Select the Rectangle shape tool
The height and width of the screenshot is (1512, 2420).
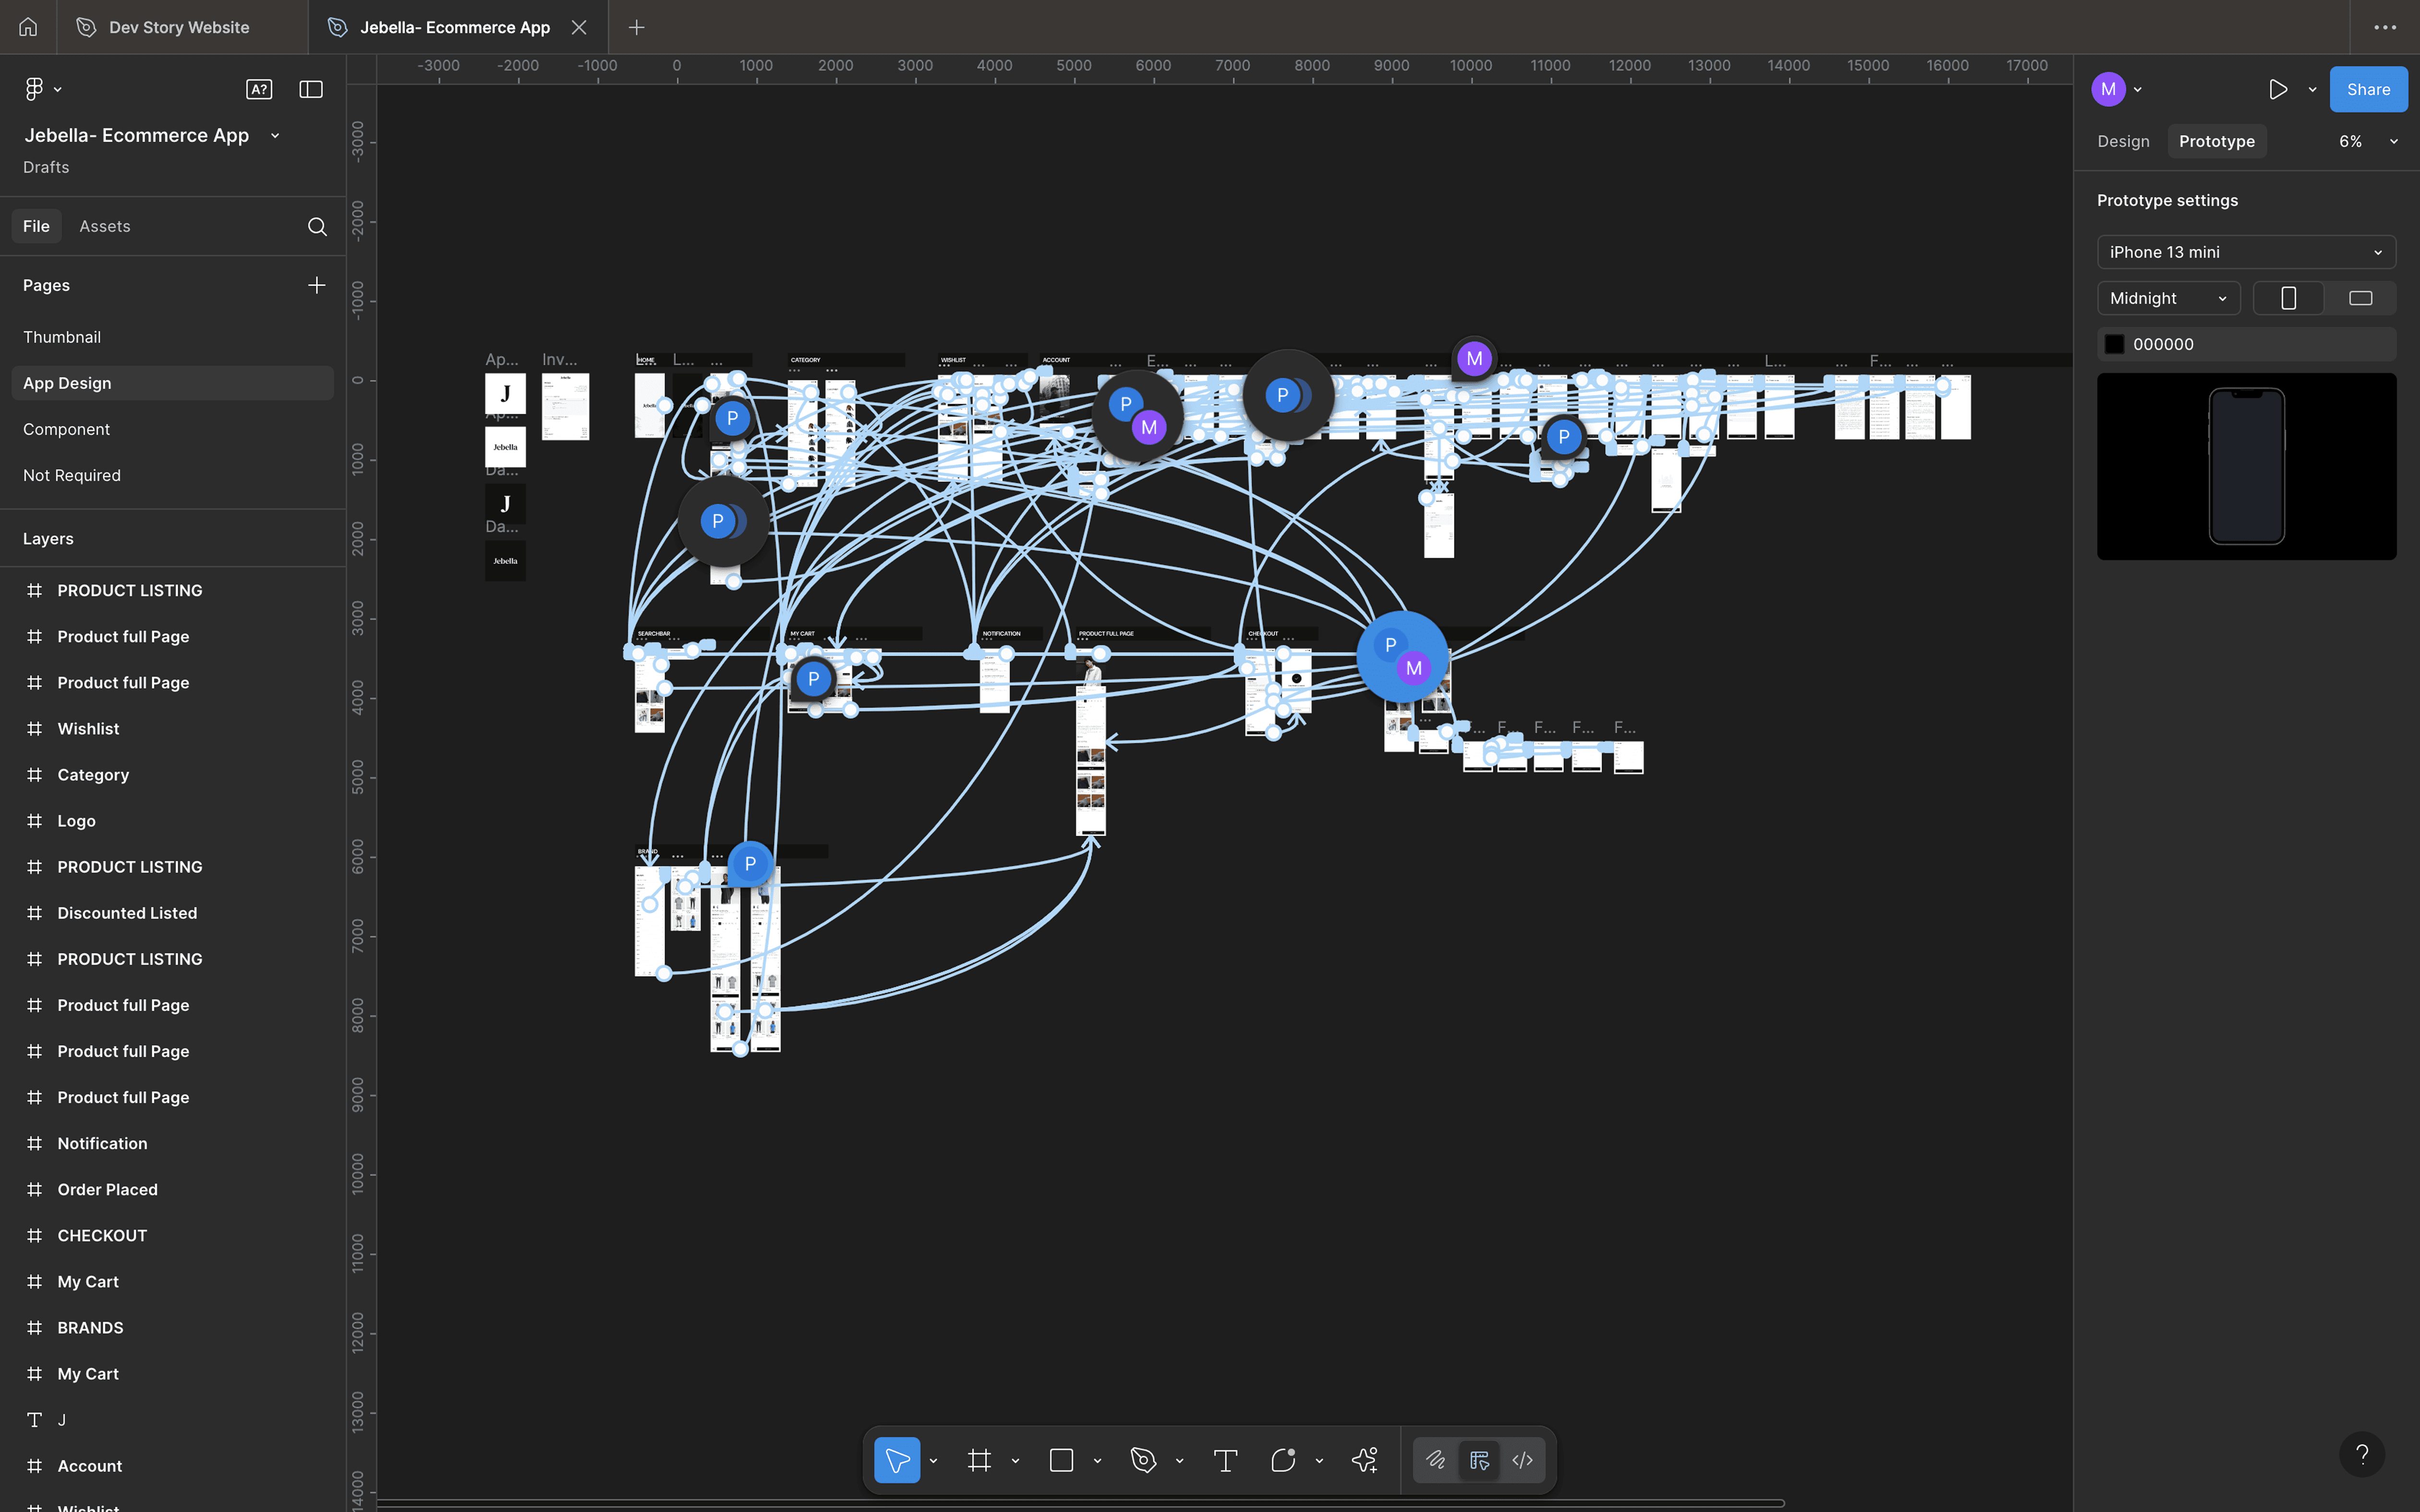pyautogui.click(x=1061, y=1460)
